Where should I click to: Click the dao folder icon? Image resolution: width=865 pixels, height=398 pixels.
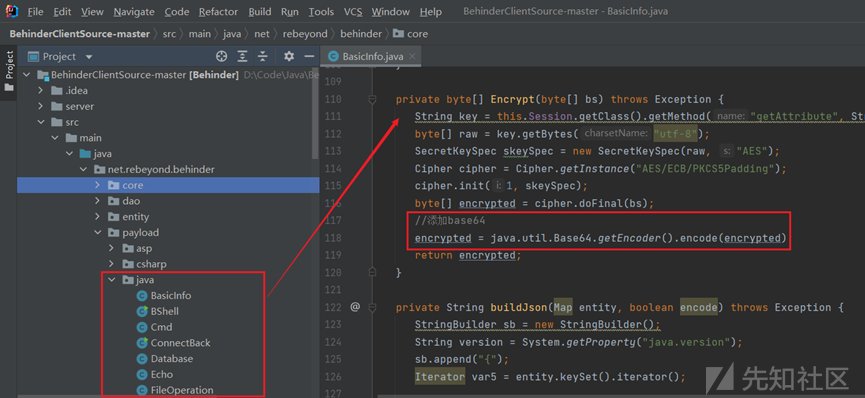point(114,201)
